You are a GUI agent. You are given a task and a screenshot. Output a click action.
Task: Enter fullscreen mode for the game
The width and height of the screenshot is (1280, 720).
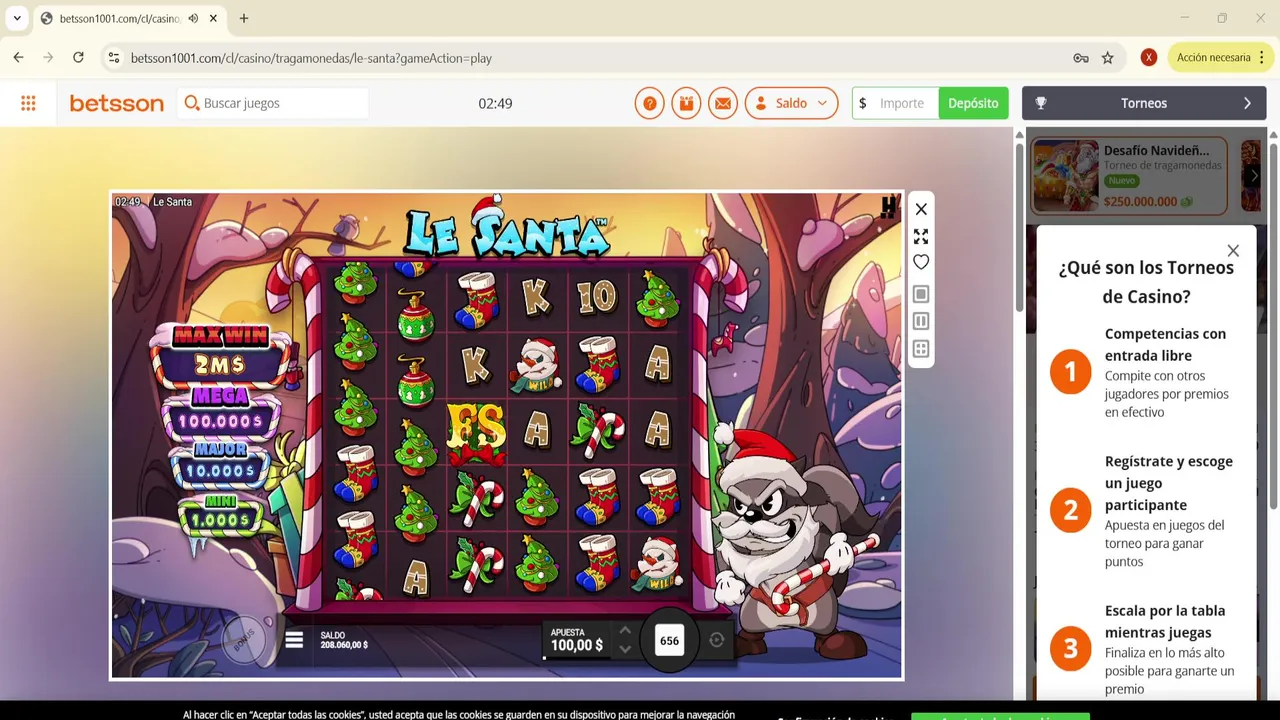[x=921, y=237]
